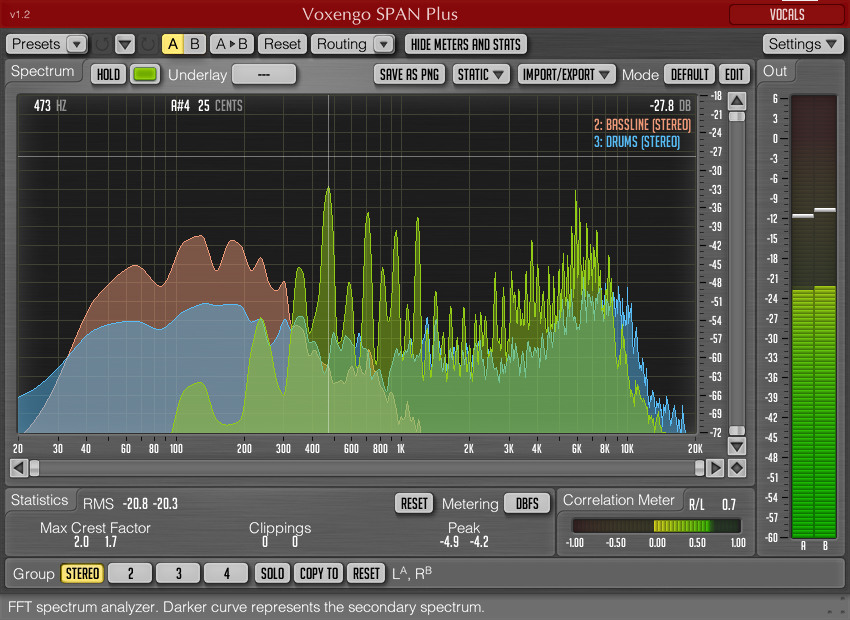Click the 473 HZ frequency readout

coord(50,106)
